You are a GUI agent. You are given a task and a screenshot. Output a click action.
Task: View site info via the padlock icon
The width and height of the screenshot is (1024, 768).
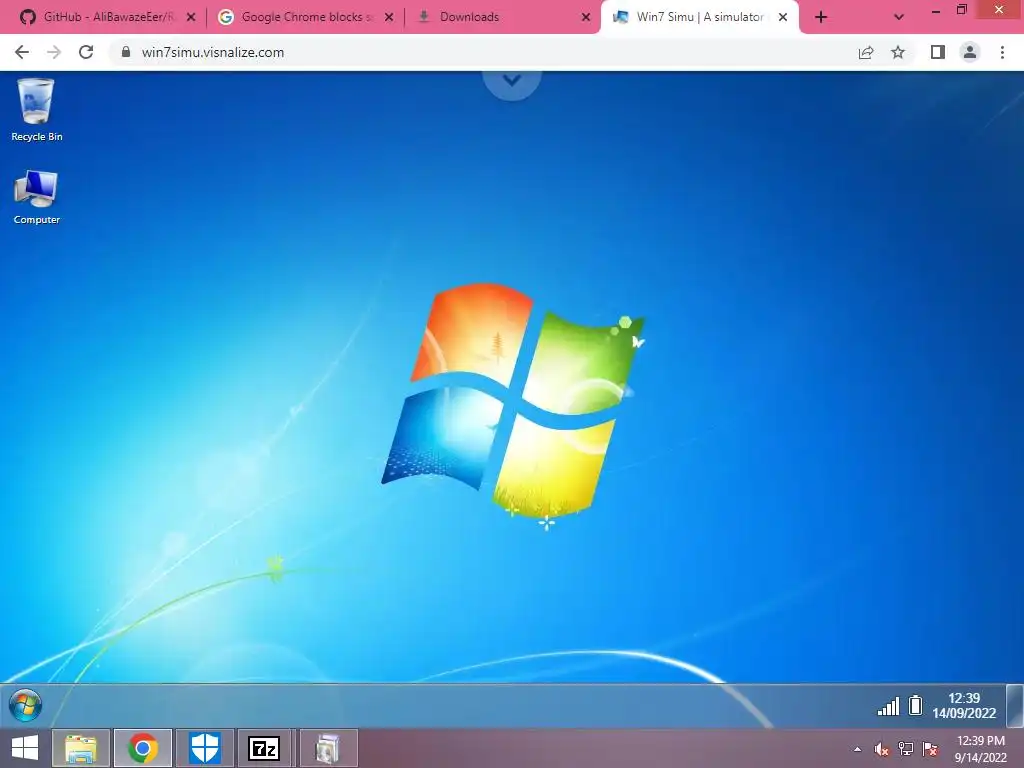pos(126,52)
